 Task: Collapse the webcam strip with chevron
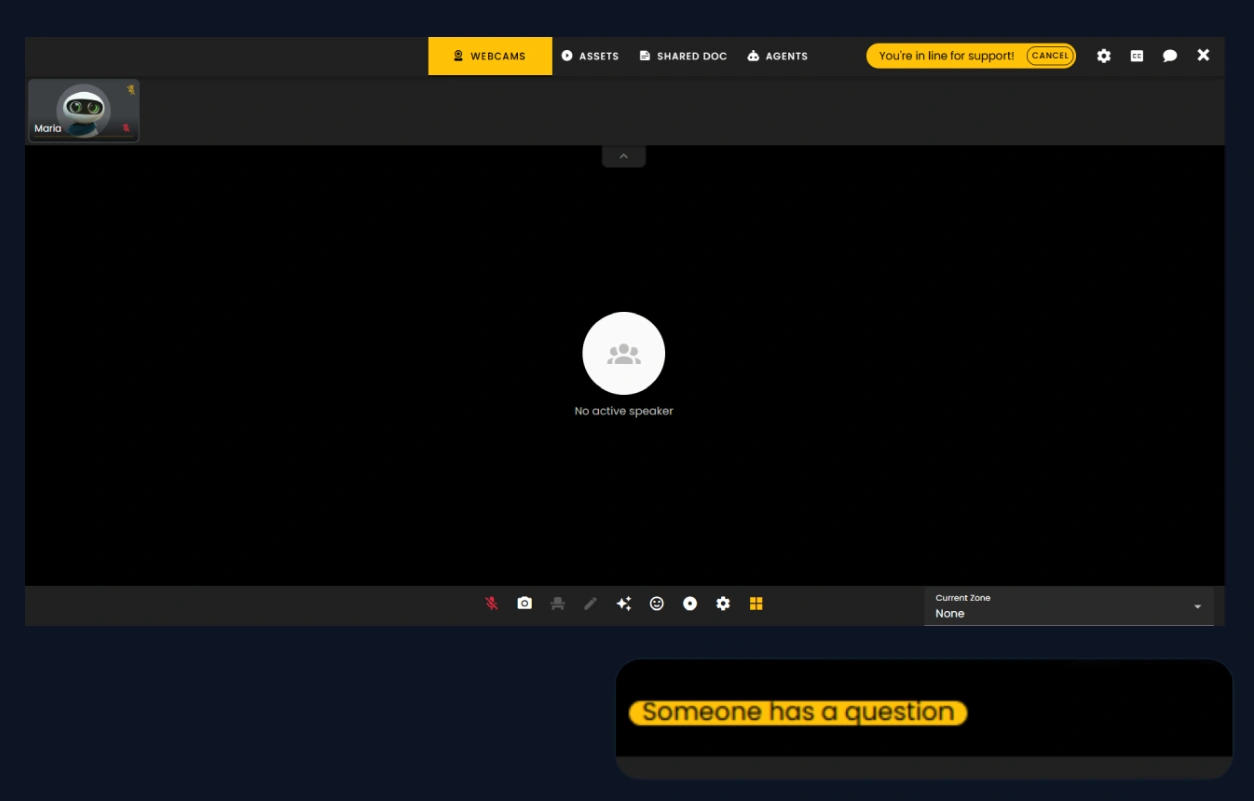624,157
